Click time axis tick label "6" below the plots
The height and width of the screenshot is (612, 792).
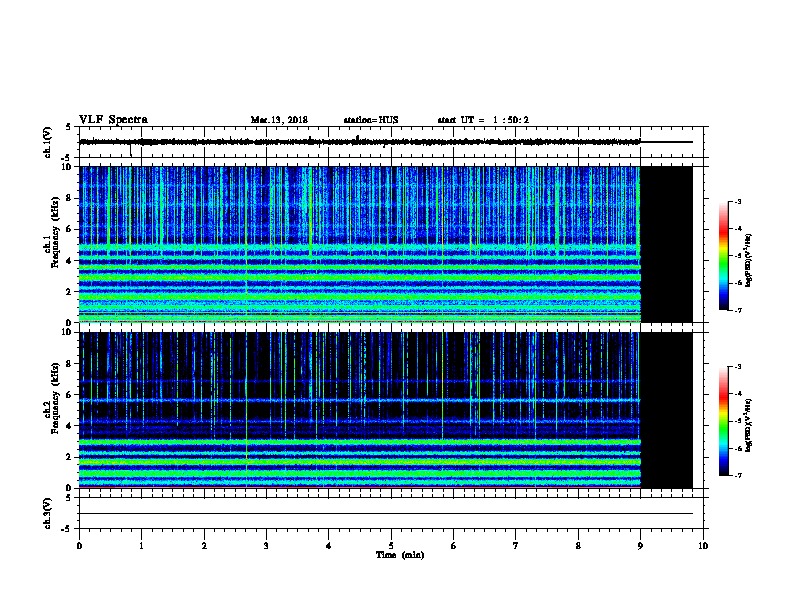pos(454,546)
